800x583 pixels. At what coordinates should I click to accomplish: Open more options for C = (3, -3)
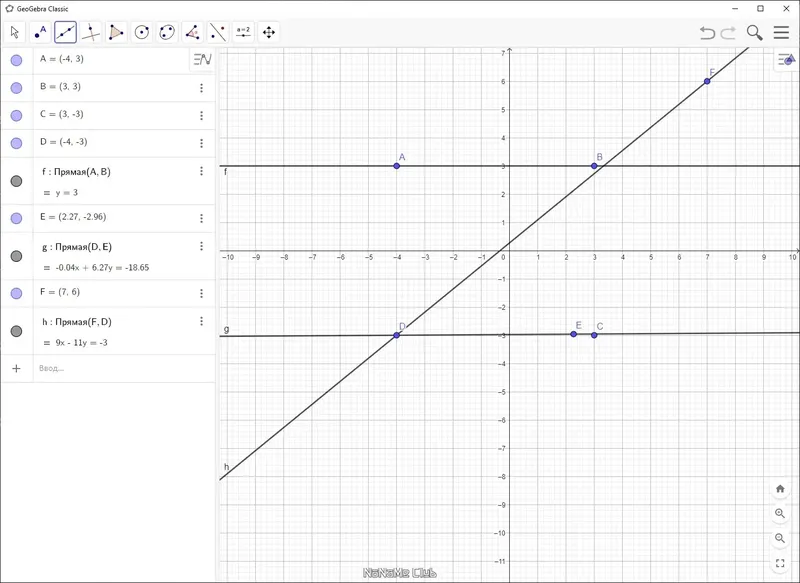pyautogui.click(x=202, y=116)
